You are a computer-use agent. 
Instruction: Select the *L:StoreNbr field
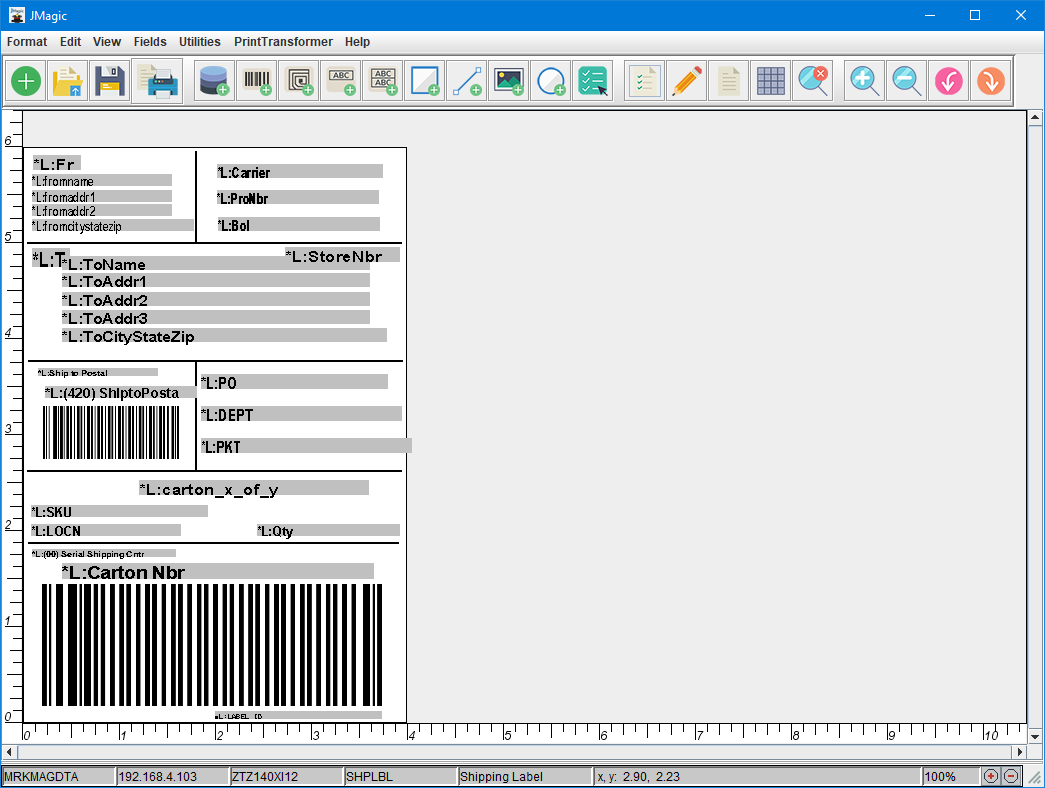343,255
